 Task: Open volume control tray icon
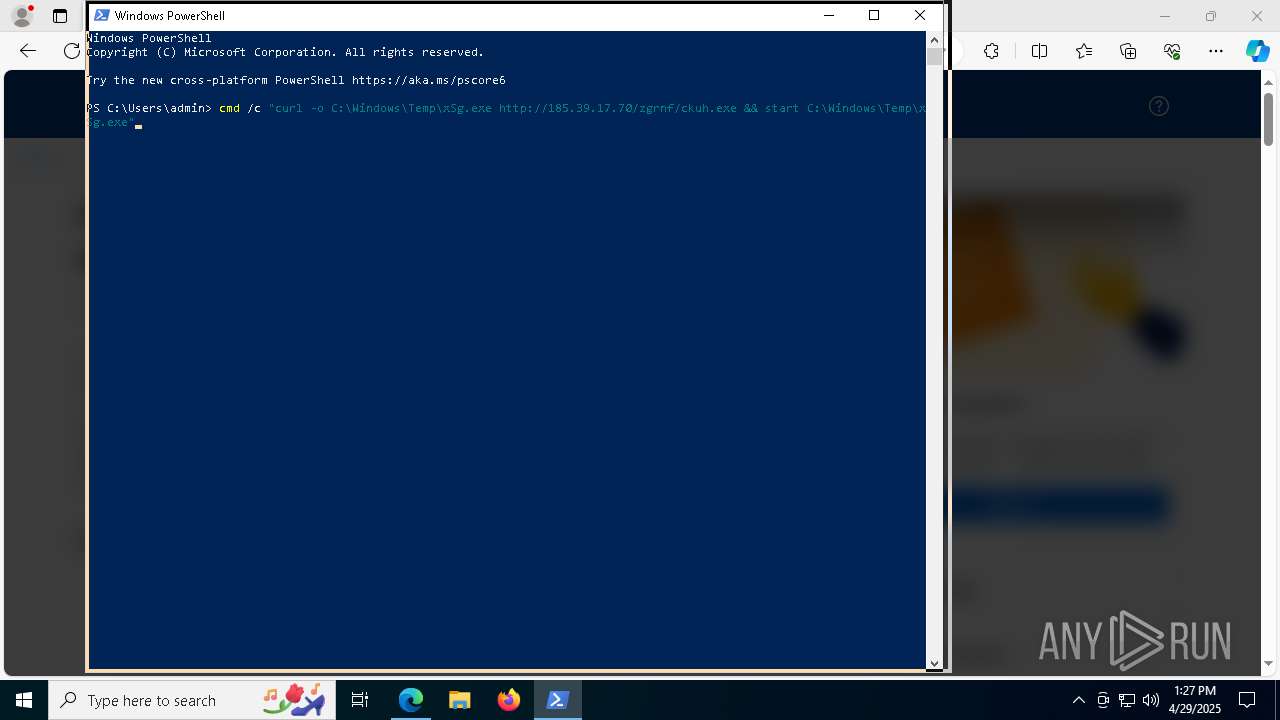pos(1151,700)
